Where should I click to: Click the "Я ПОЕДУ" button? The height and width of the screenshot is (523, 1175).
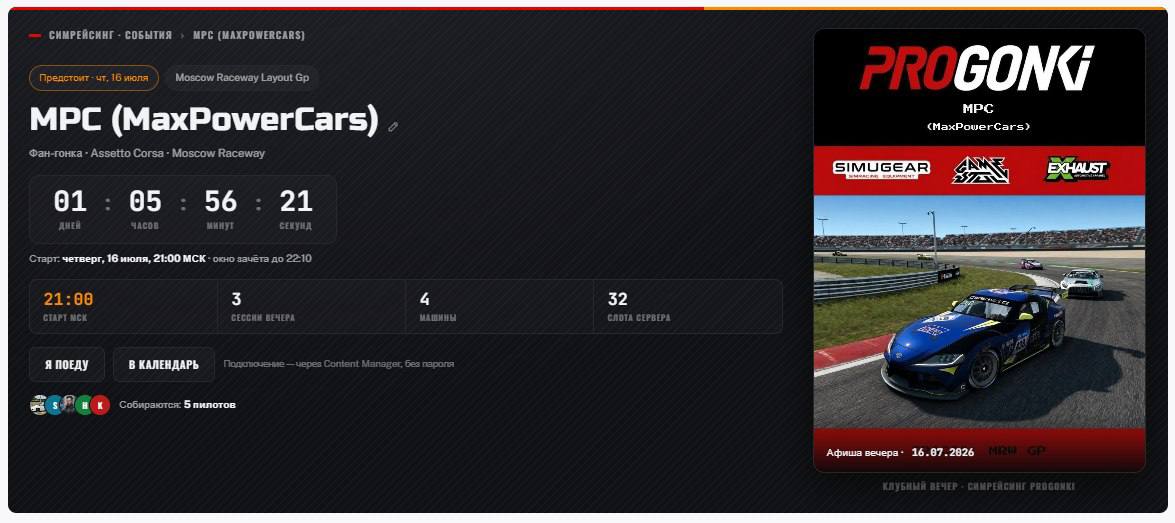pyautogui.click(x=67, y=365)
